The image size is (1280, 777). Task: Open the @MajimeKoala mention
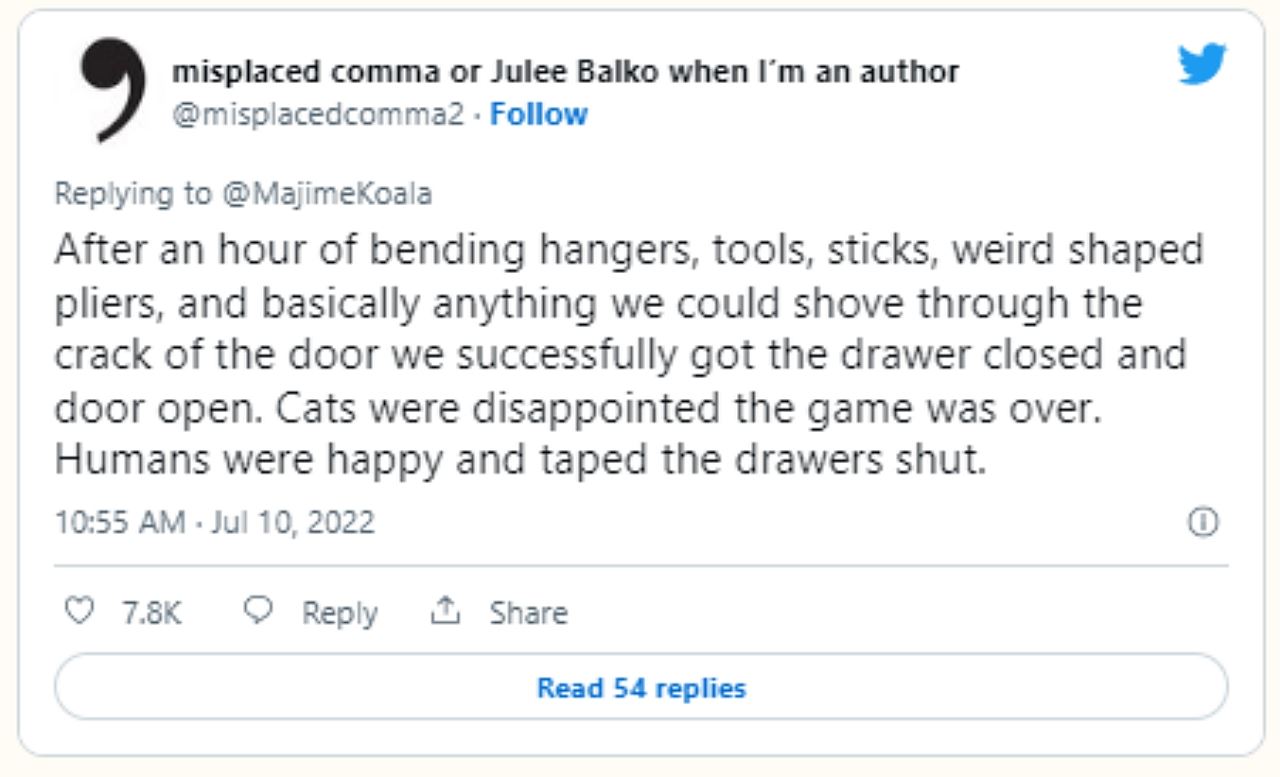coord(326,193)
